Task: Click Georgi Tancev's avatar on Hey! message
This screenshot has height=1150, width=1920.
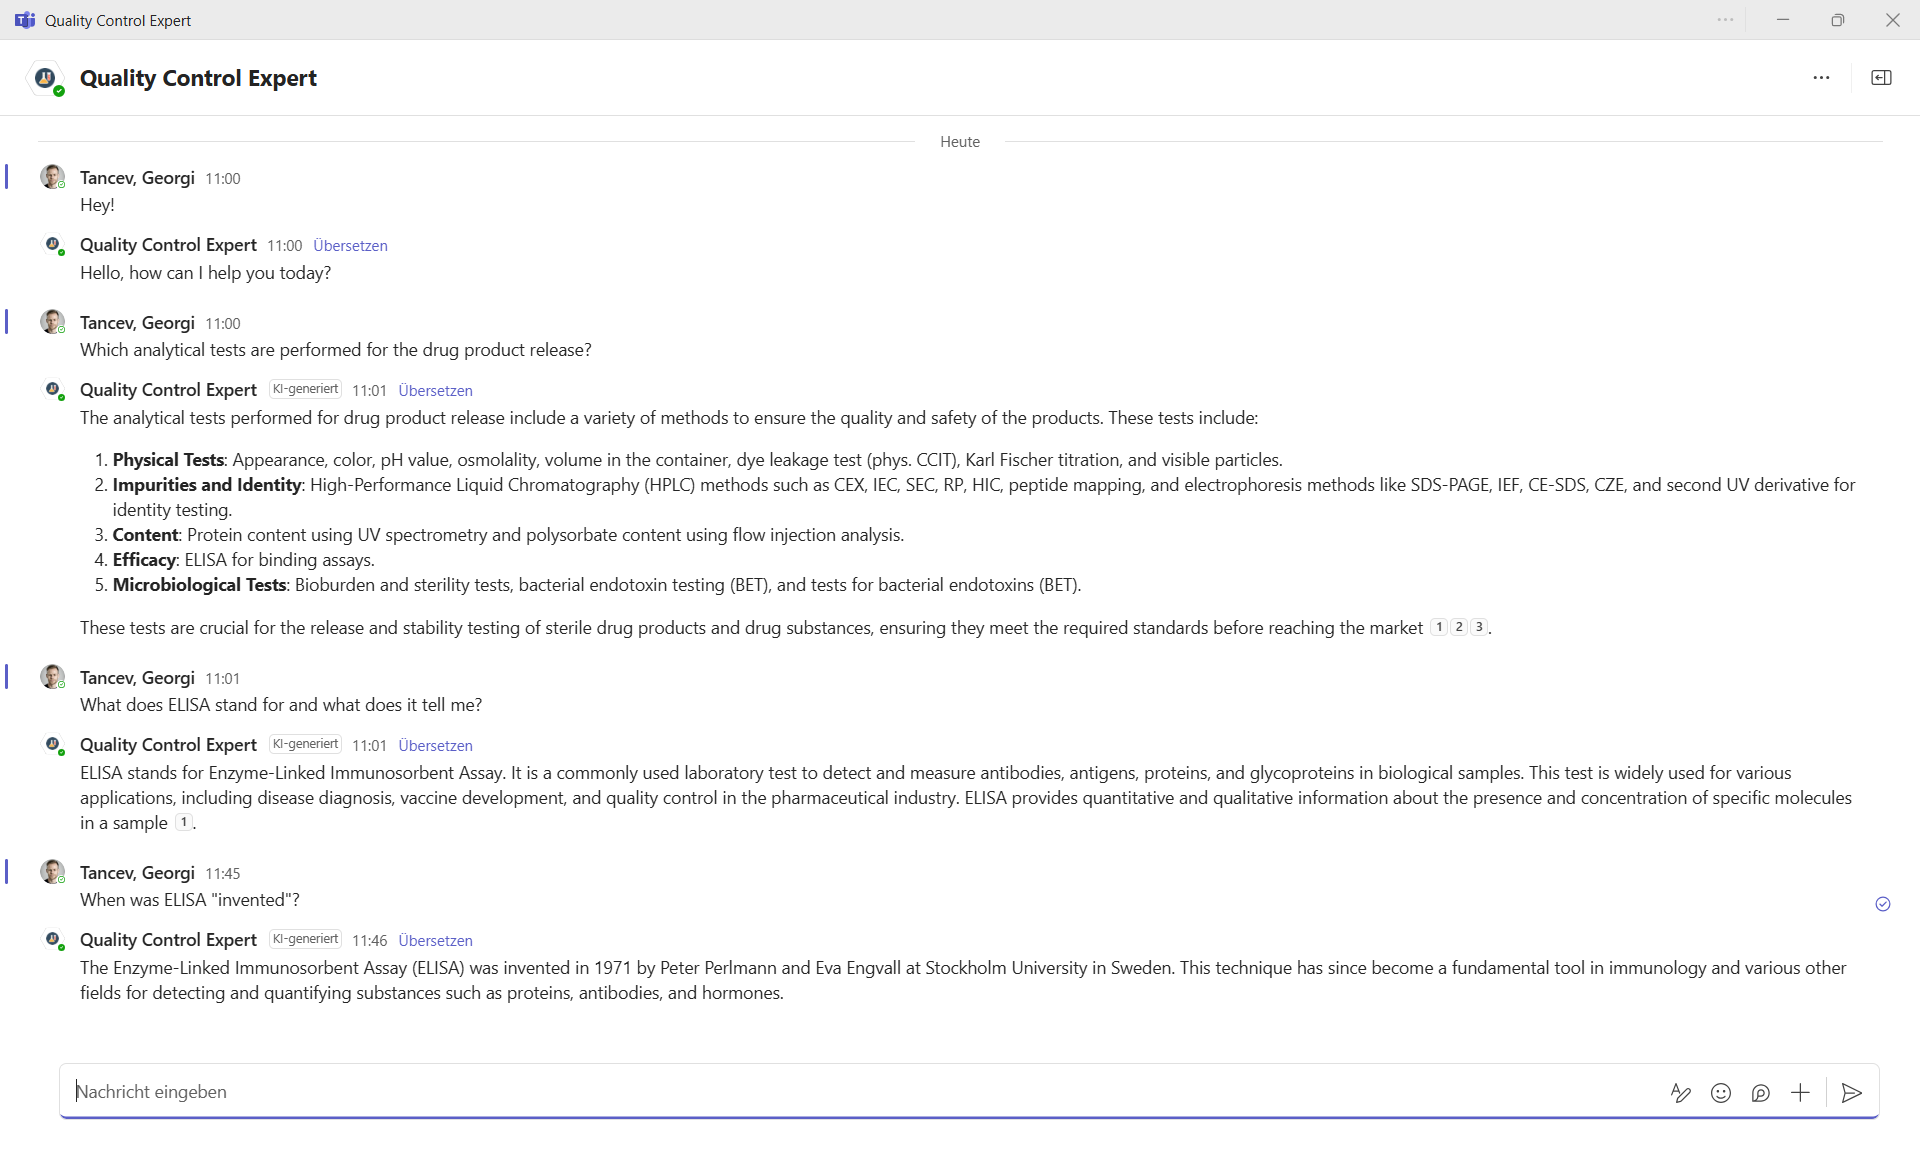Action: [x=52, y=177]
